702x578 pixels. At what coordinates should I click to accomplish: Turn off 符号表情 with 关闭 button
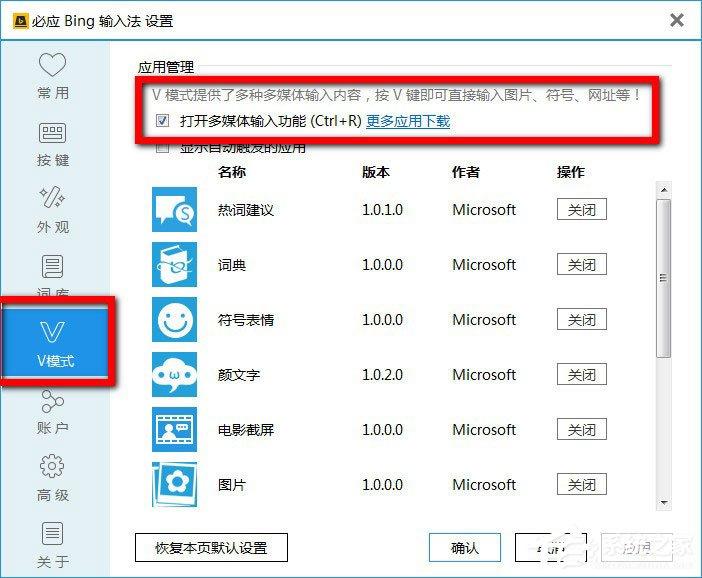pyautogui.click(x=582, y=319)
